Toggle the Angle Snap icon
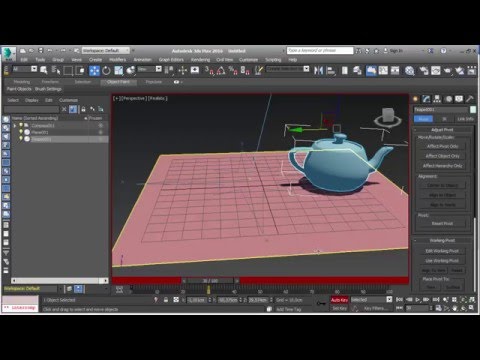Viewport: 480px width, 360px height. tap(221, 70)
